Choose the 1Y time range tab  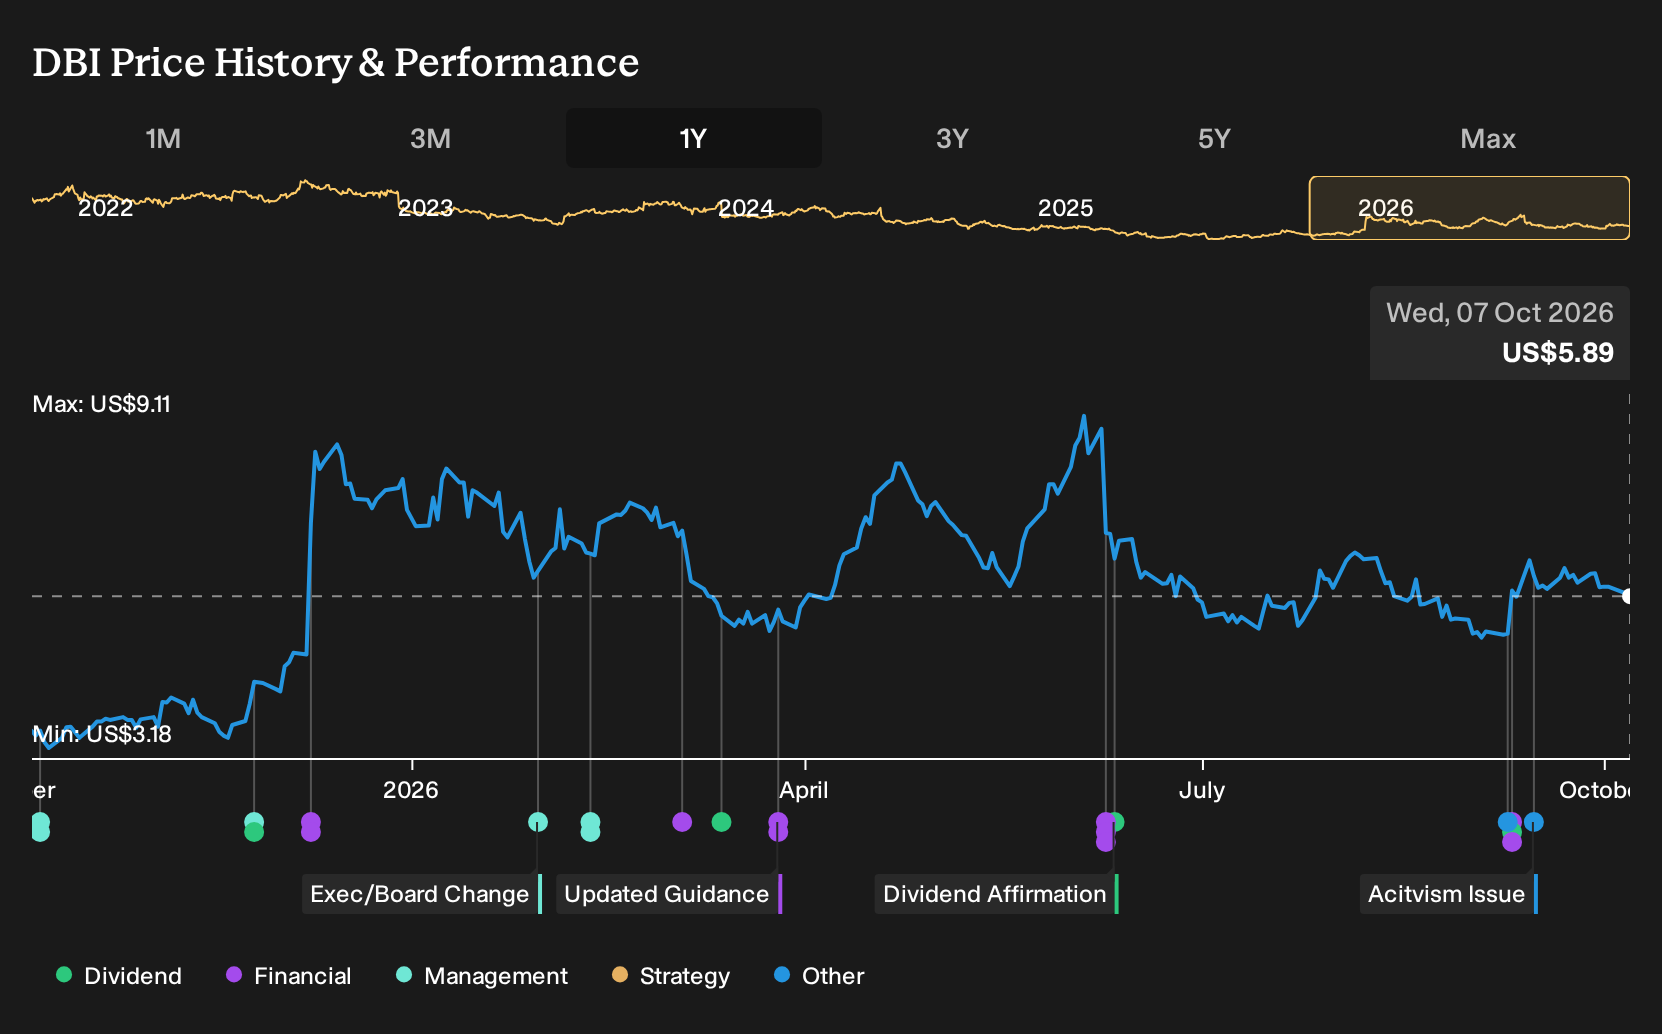[x=693, y=138]
